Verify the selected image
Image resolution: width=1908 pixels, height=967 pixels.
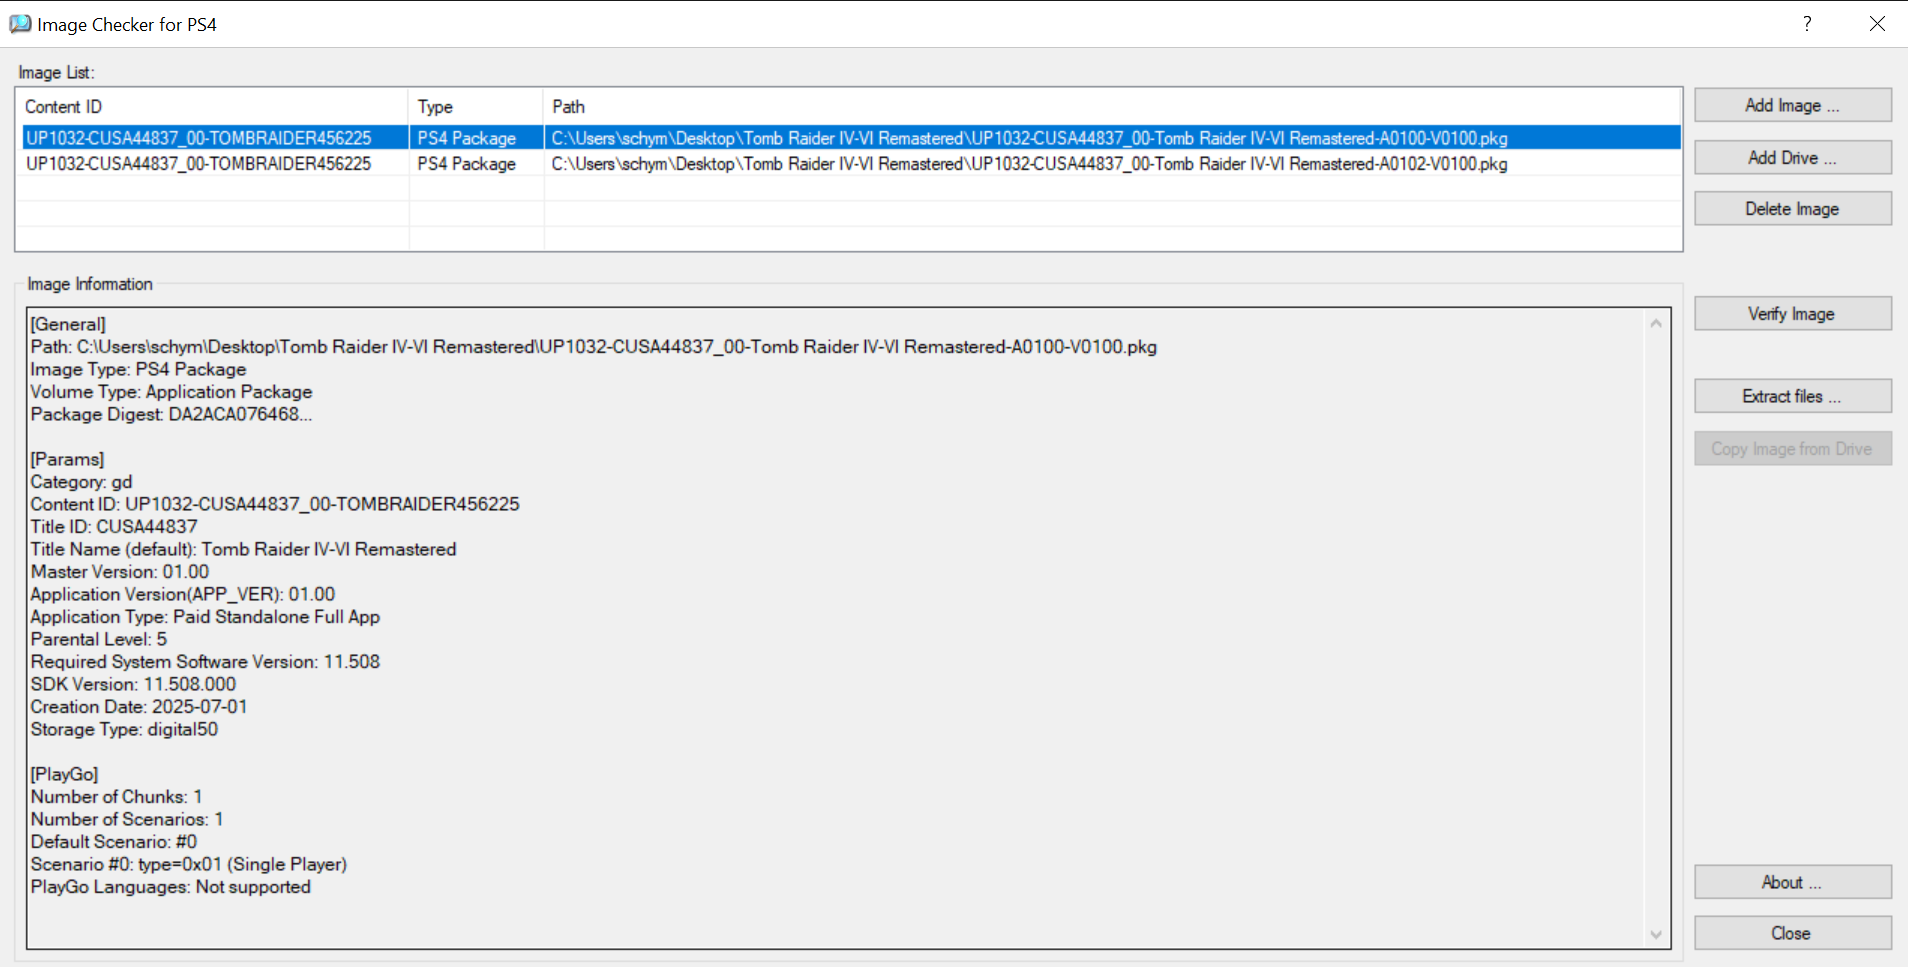tap(1792, 314)
